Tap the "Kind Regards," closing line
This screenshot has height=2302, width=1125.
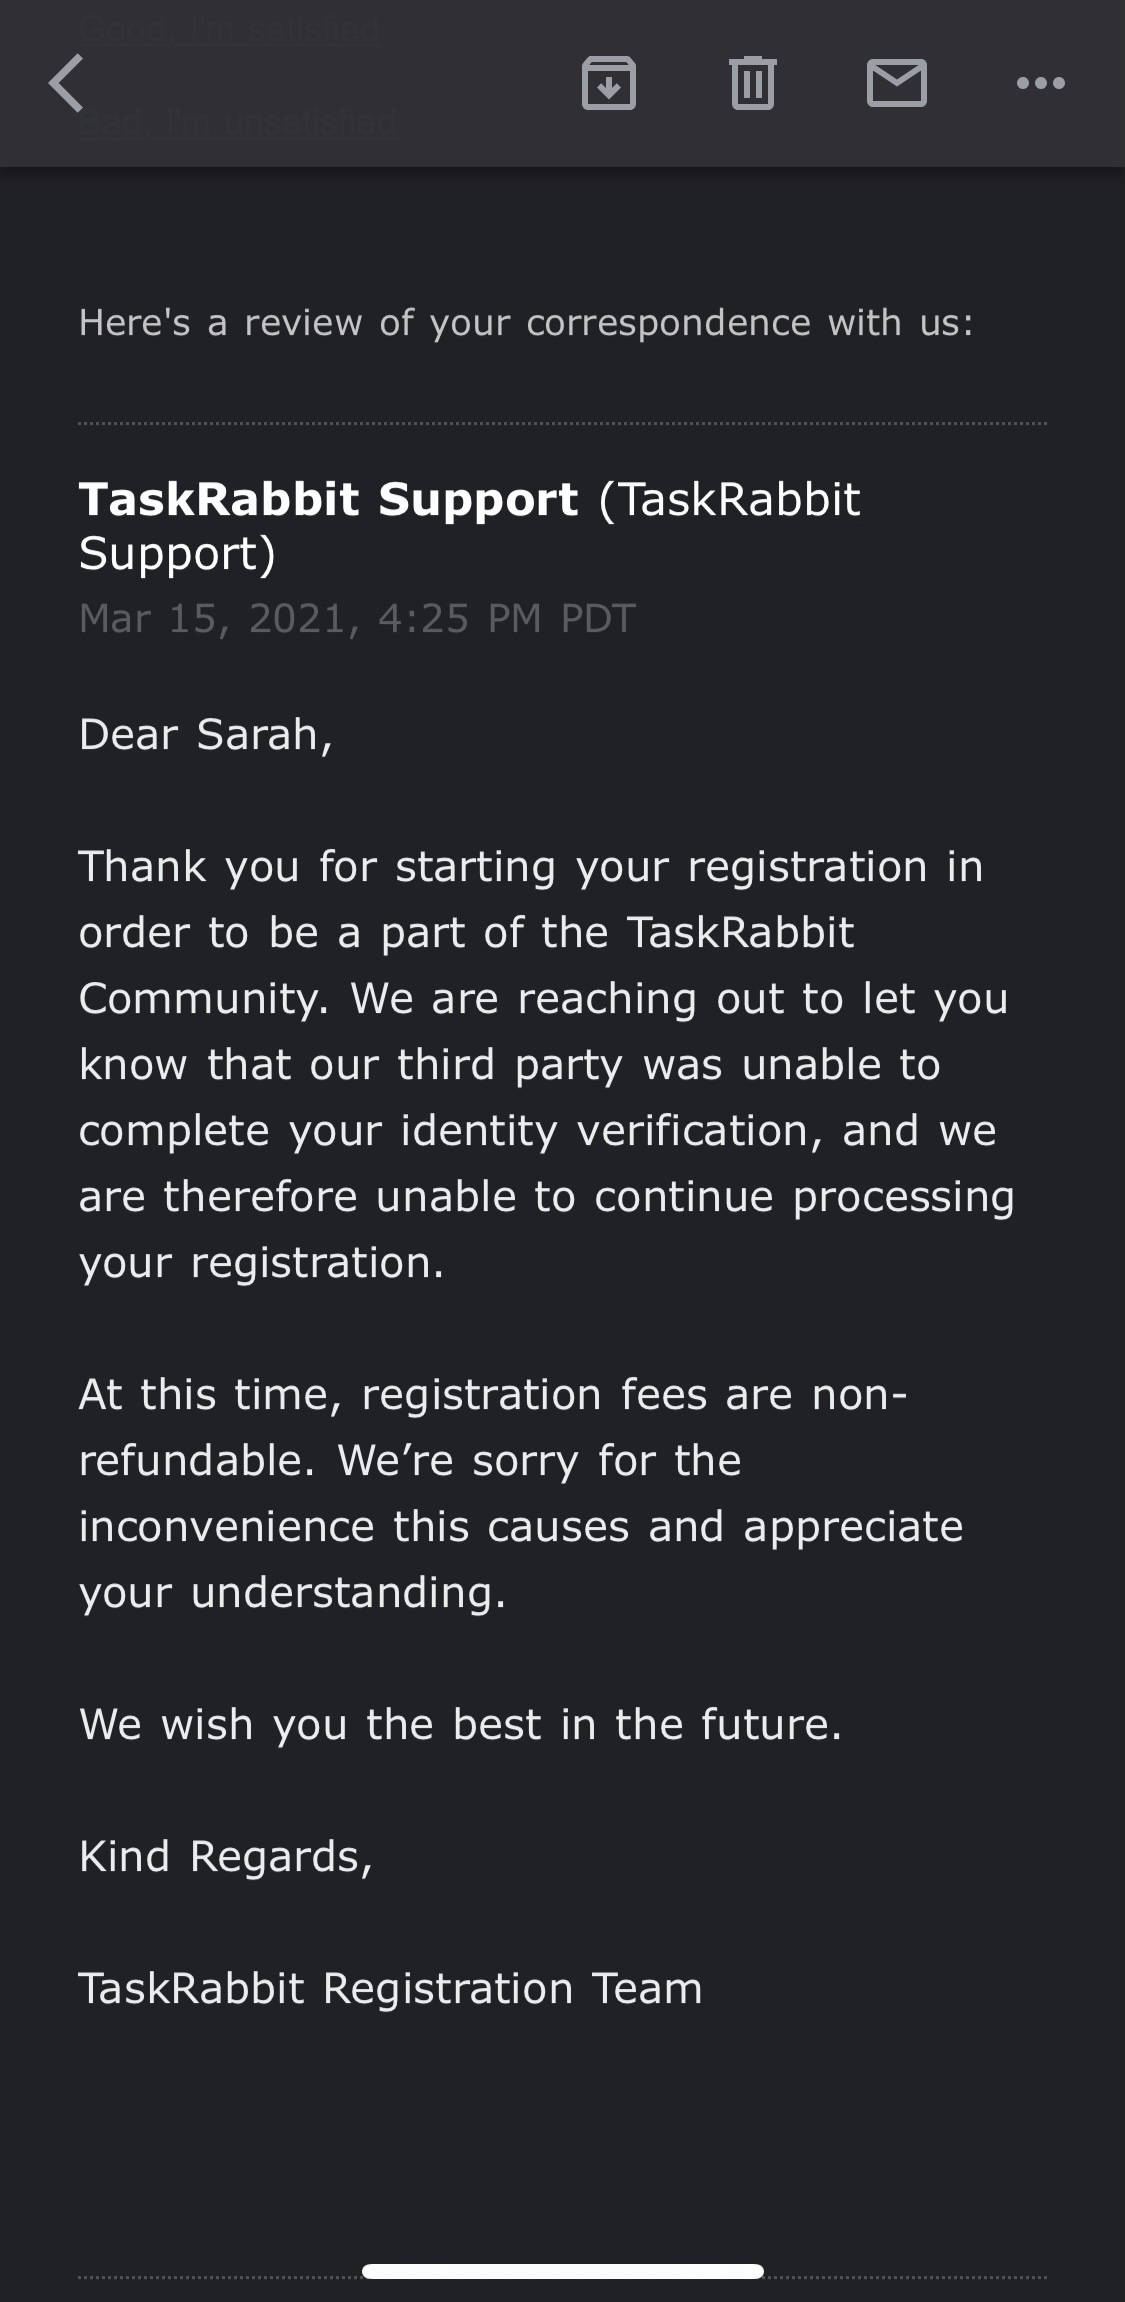(x=225, y=1857)
